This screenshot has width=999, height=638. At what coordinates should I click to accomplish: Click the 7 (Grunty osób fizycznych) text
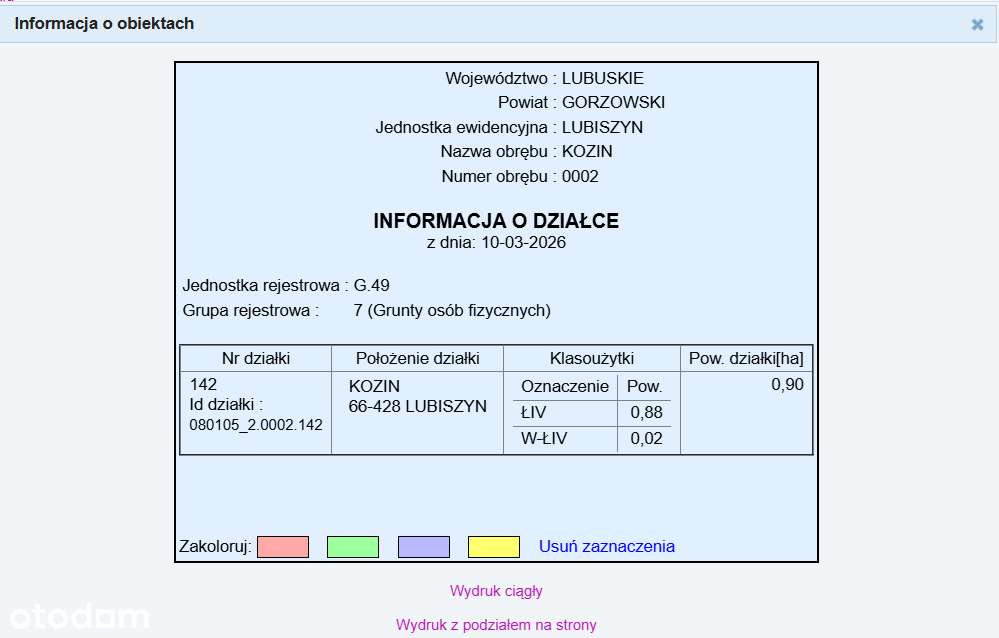[452, 310]
